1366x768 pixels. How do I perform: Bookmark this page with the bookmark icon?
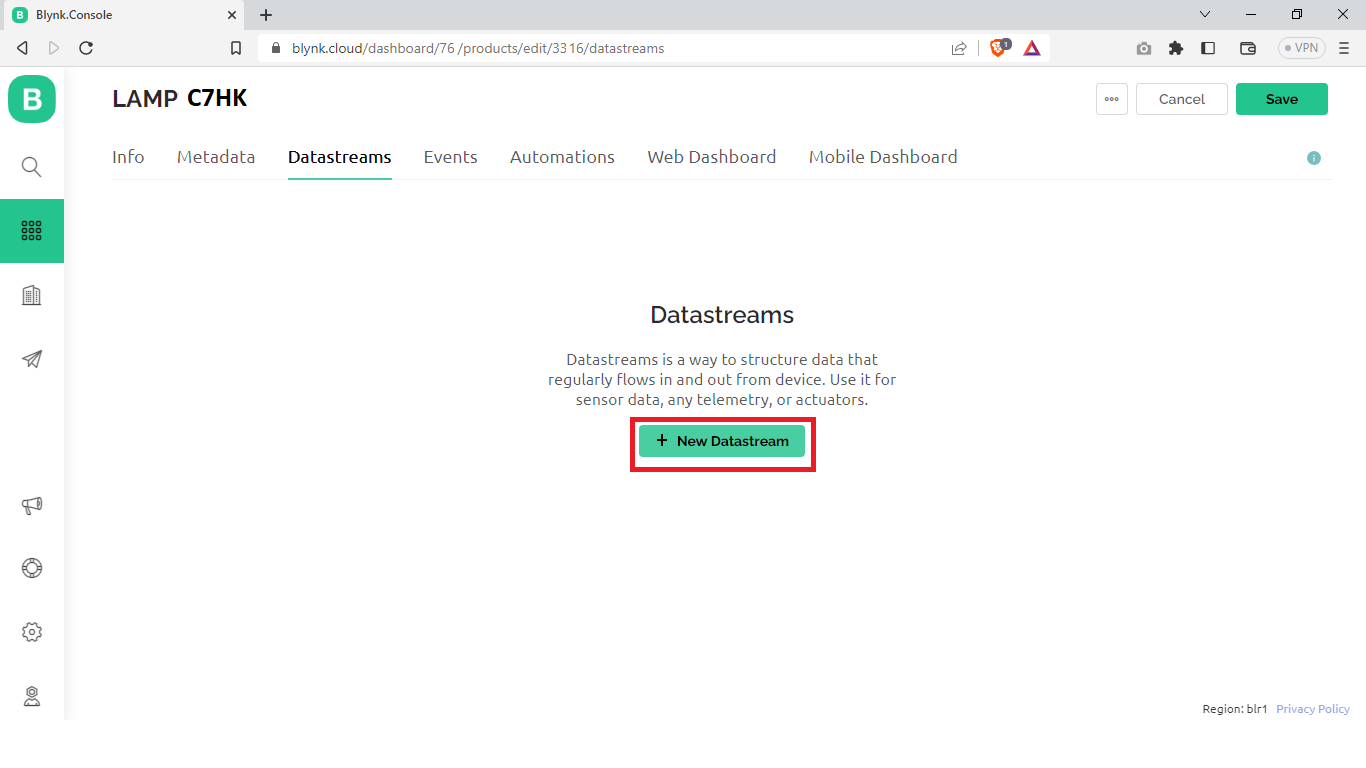pos(236,48)
